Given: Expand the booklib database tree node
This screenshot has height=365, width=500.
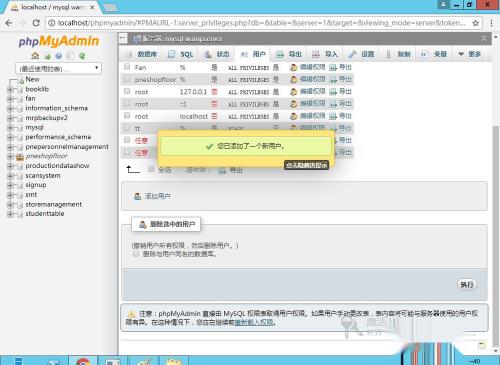Looking at the screenshot, I should (x=10, y=89).
